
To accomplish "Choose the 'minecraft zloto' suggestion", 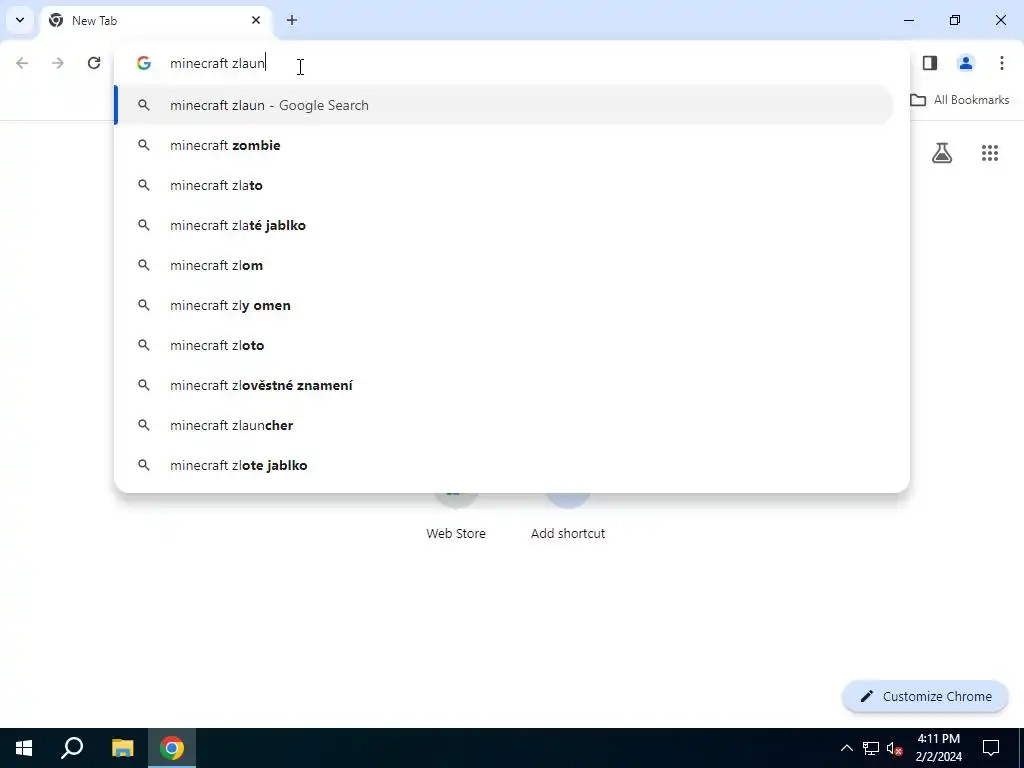I will click(504, 345).
